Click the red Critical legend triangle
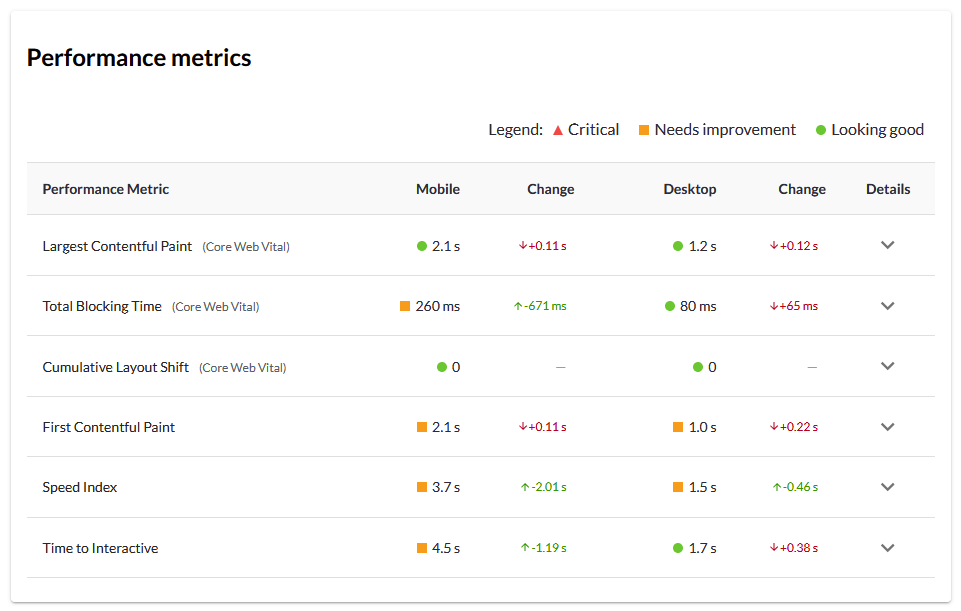This screenshot has width=961, height=611. pos(558,128)
